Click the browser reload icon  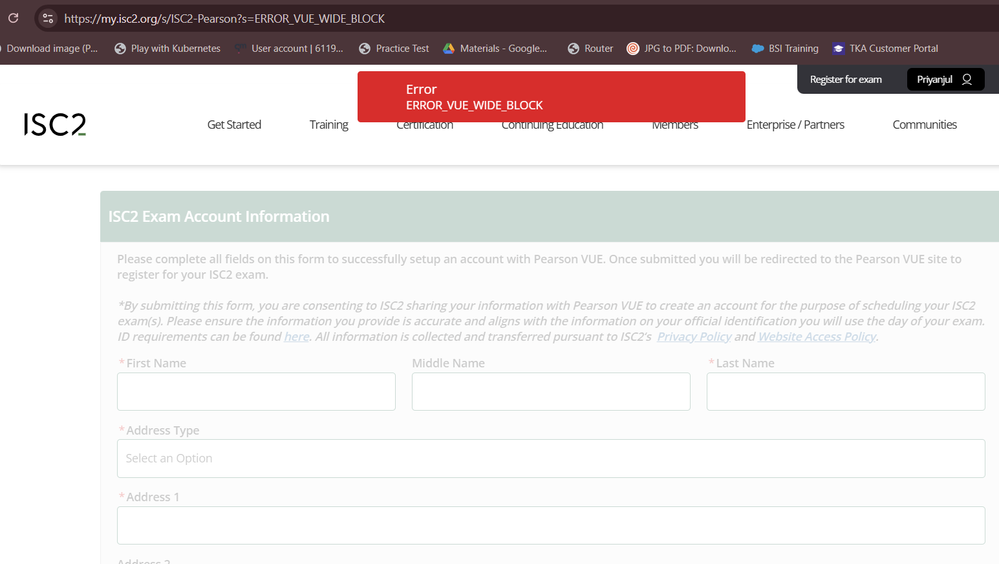click(x=13, y=18)
